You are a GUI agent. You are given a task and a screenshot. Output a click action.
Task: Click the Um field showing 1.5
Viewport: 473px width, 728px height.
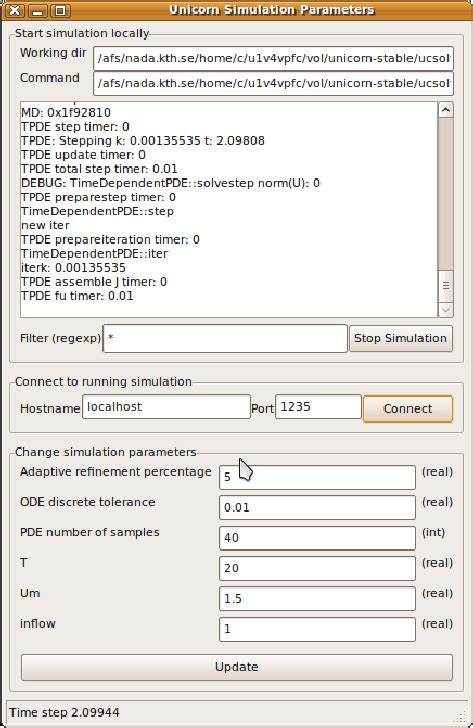click(317, 599)
